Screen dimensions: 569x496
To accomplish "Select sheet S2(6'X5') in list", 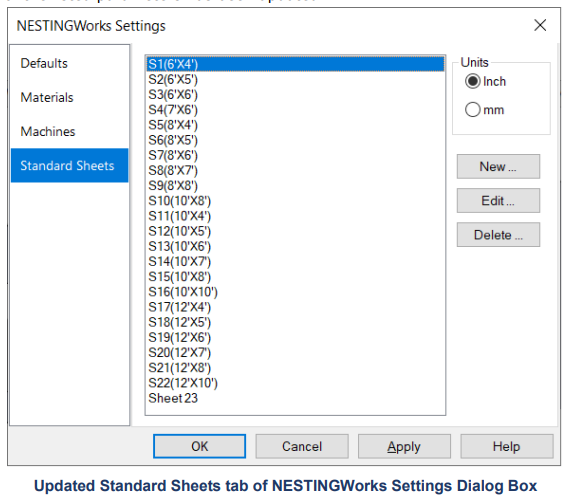I will click(295, 79).
